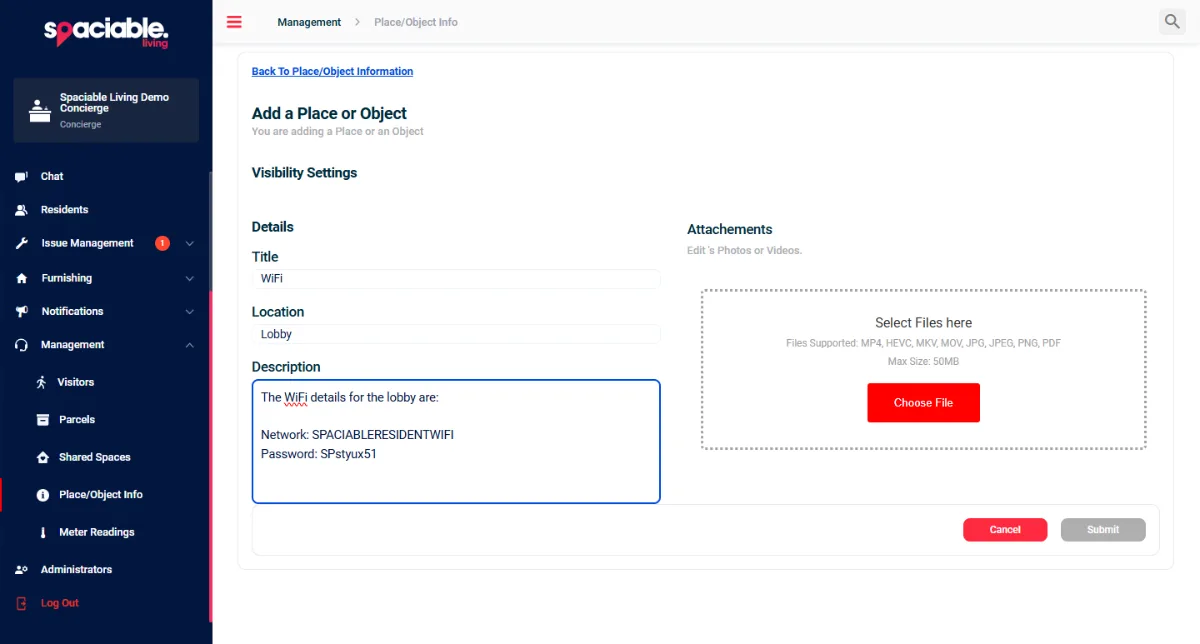Click the Spaciable living logo
Viewport: 1200px width, 644px height.
(x=106, y=32)
